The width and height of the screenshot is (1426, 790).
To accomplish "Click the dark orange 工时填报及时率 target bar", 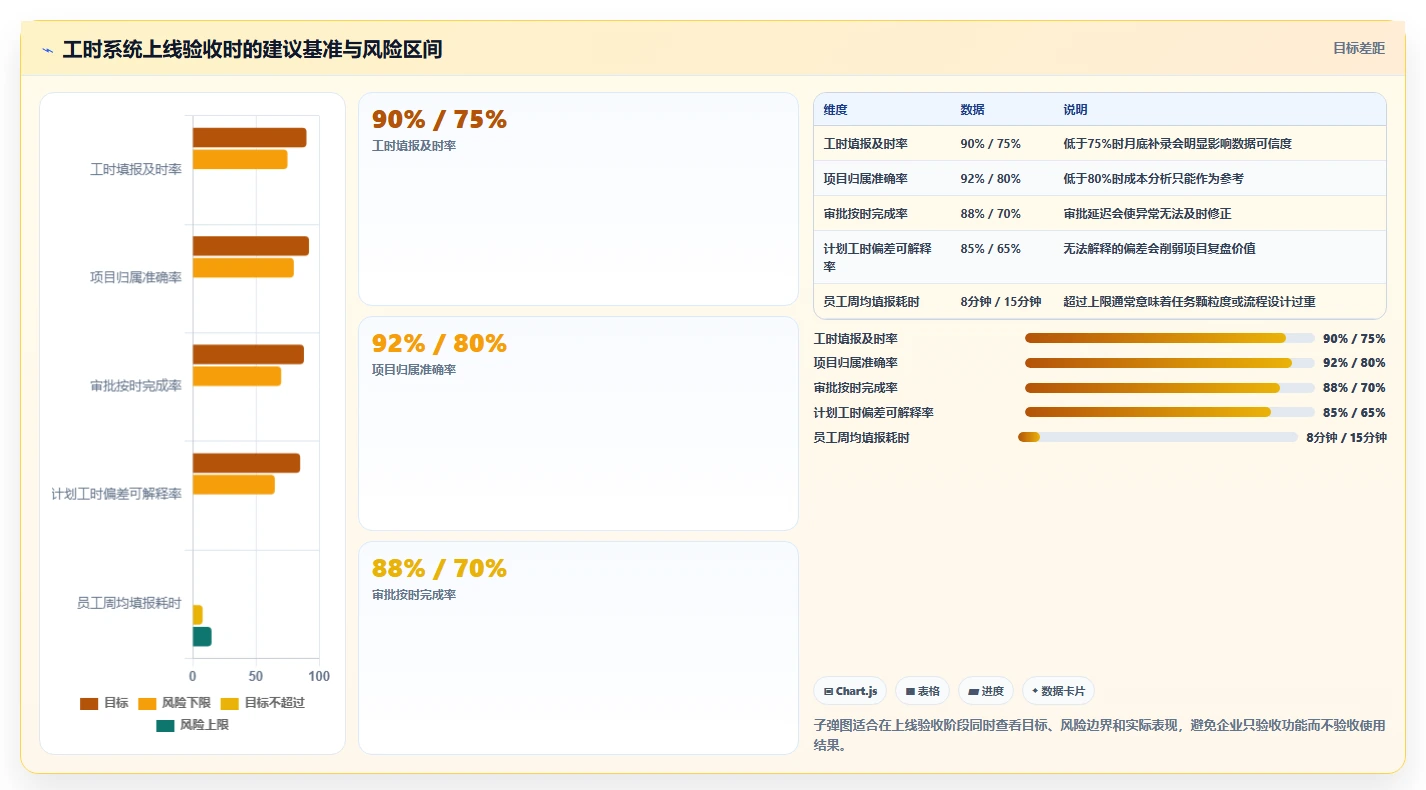I will (x=249, y=138).
